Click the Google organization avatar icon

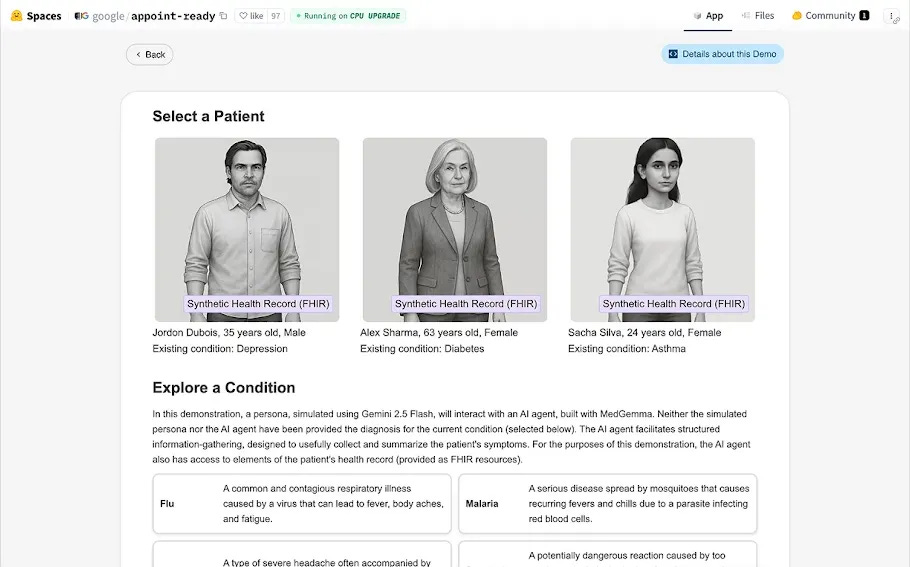[x=81, y=16]
